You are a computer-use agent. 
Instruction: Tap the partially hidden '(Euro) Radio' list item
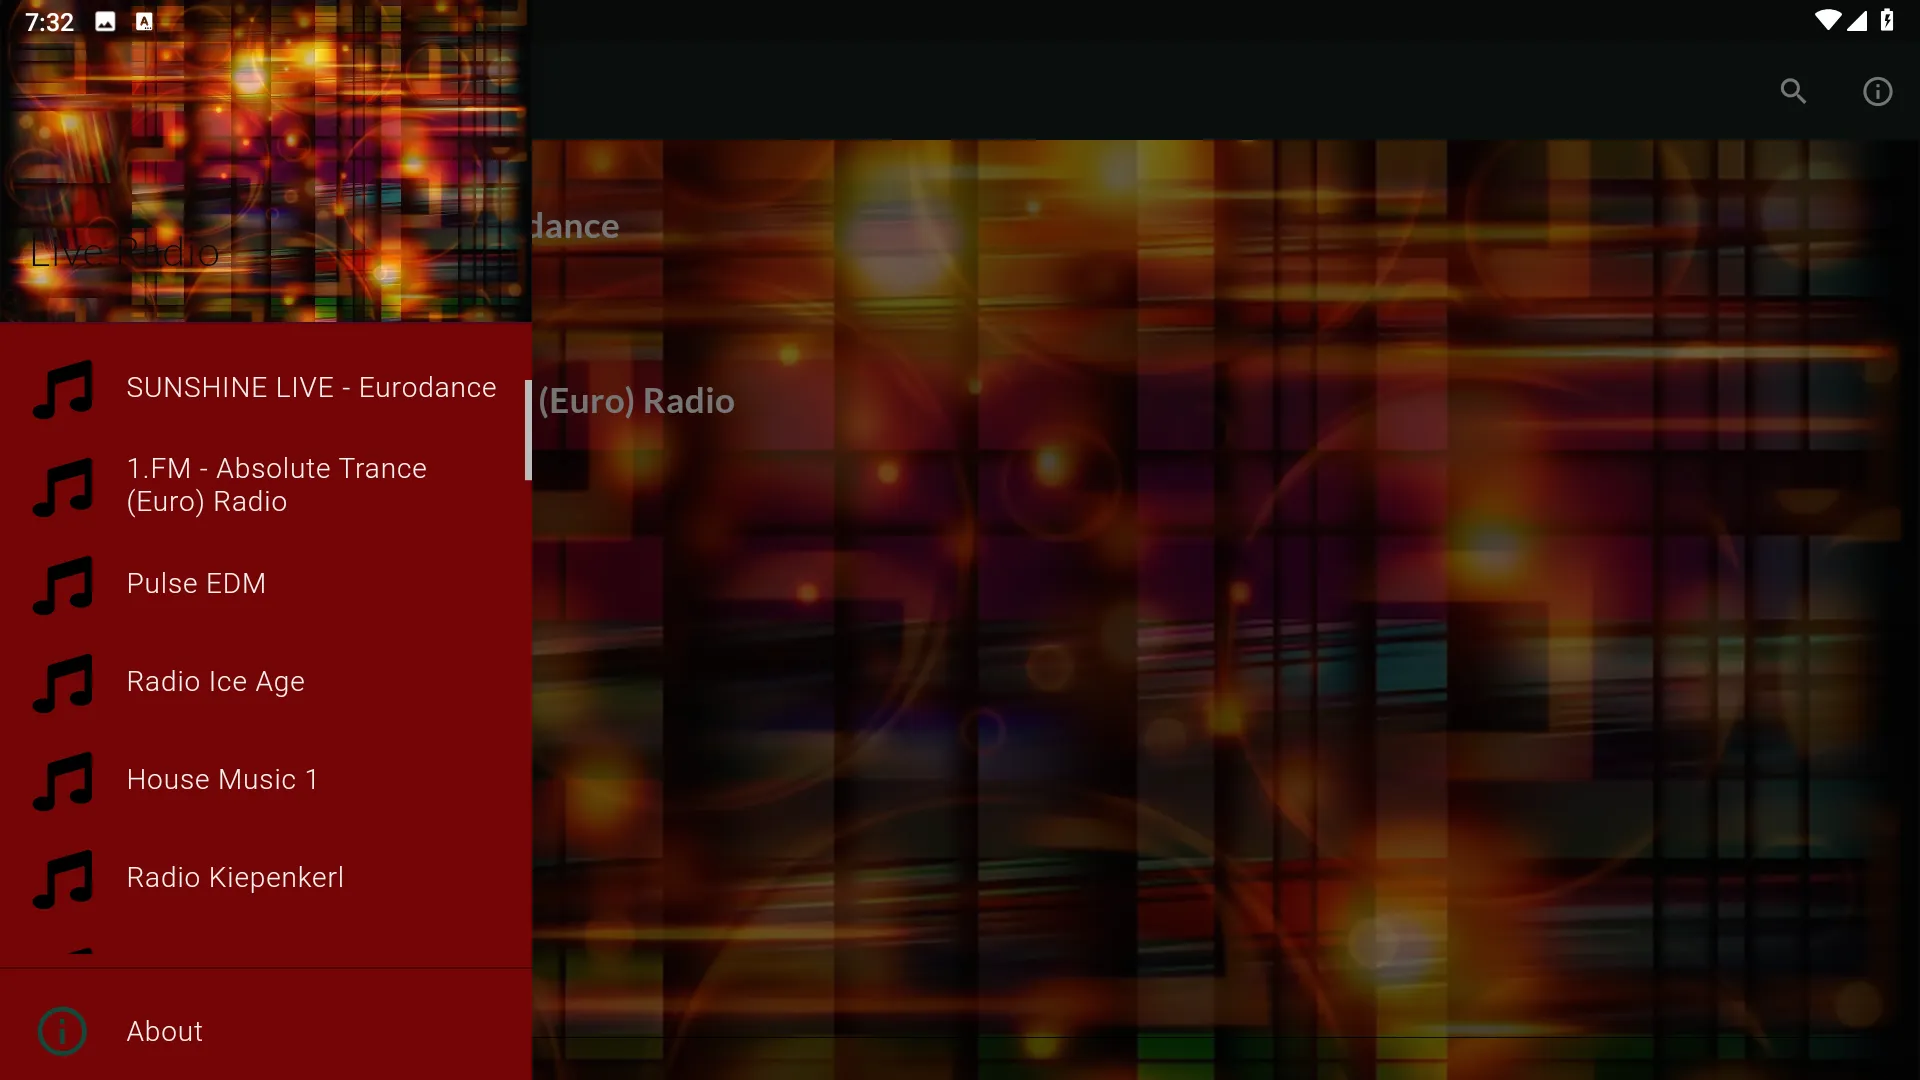[x=636, y=402]
